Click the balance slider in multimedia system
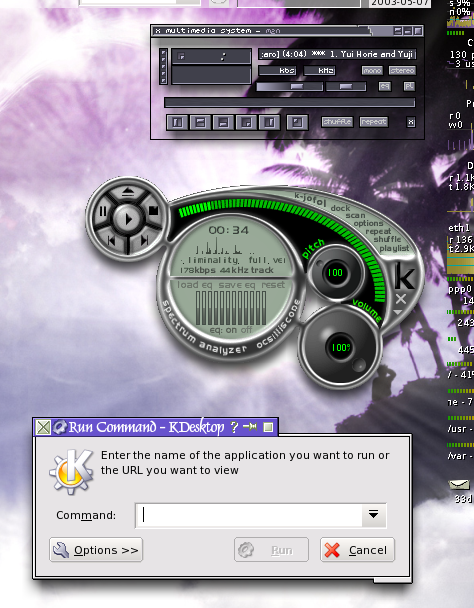Screen dimensions: 474x608 coord(346,86)
